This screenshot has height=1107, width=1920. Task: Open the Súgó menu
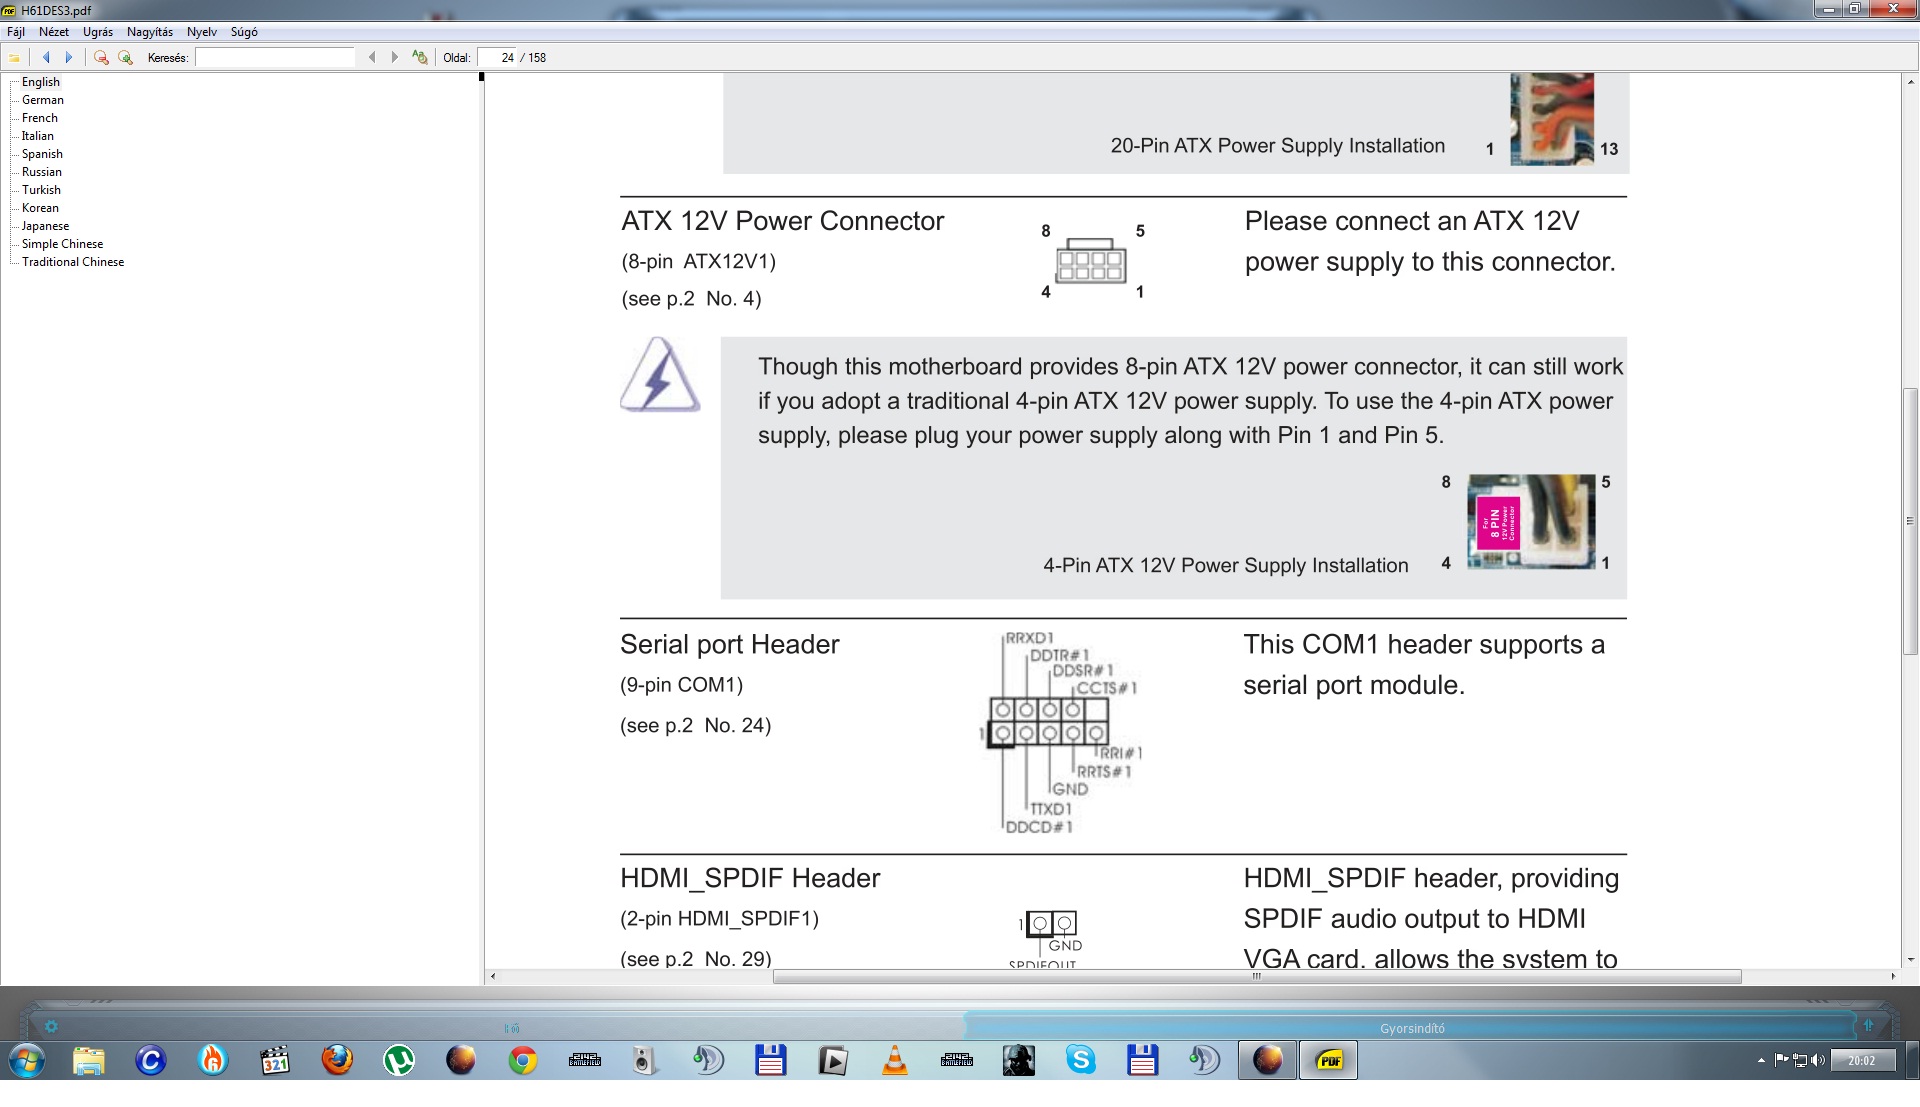click(x=244, y=32)
